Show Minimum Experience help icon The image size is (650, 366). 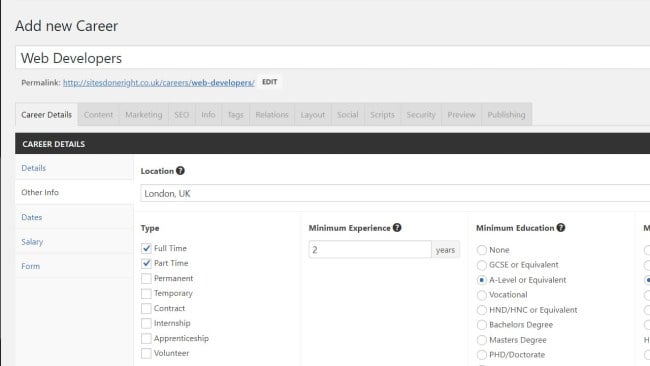tap(397, 228)
